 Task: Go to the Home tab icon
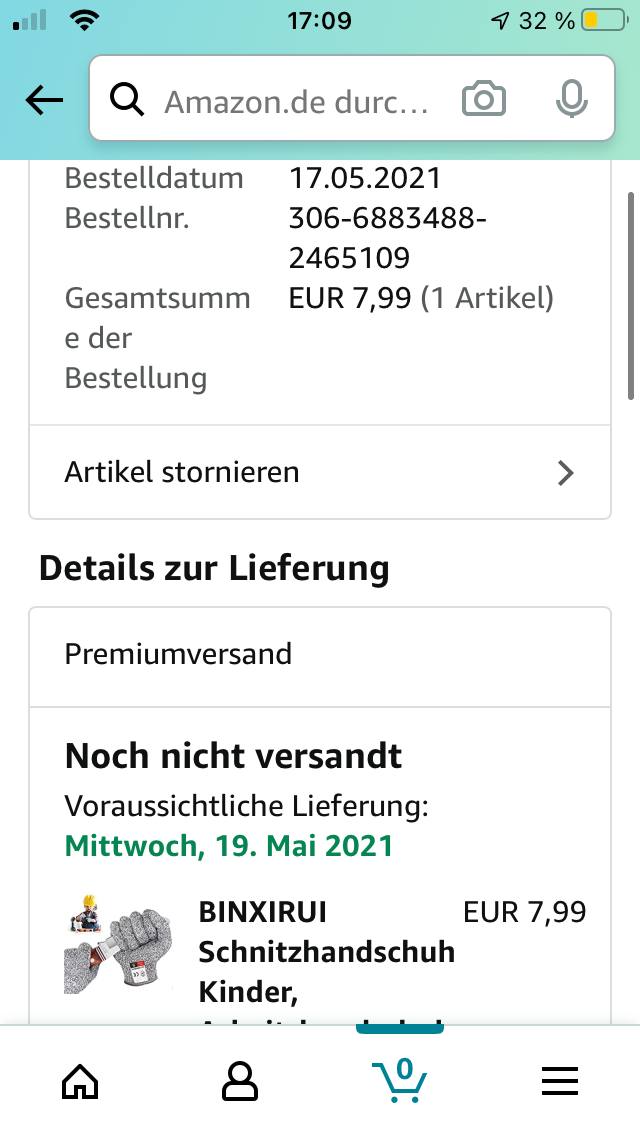coord(80,1081)
